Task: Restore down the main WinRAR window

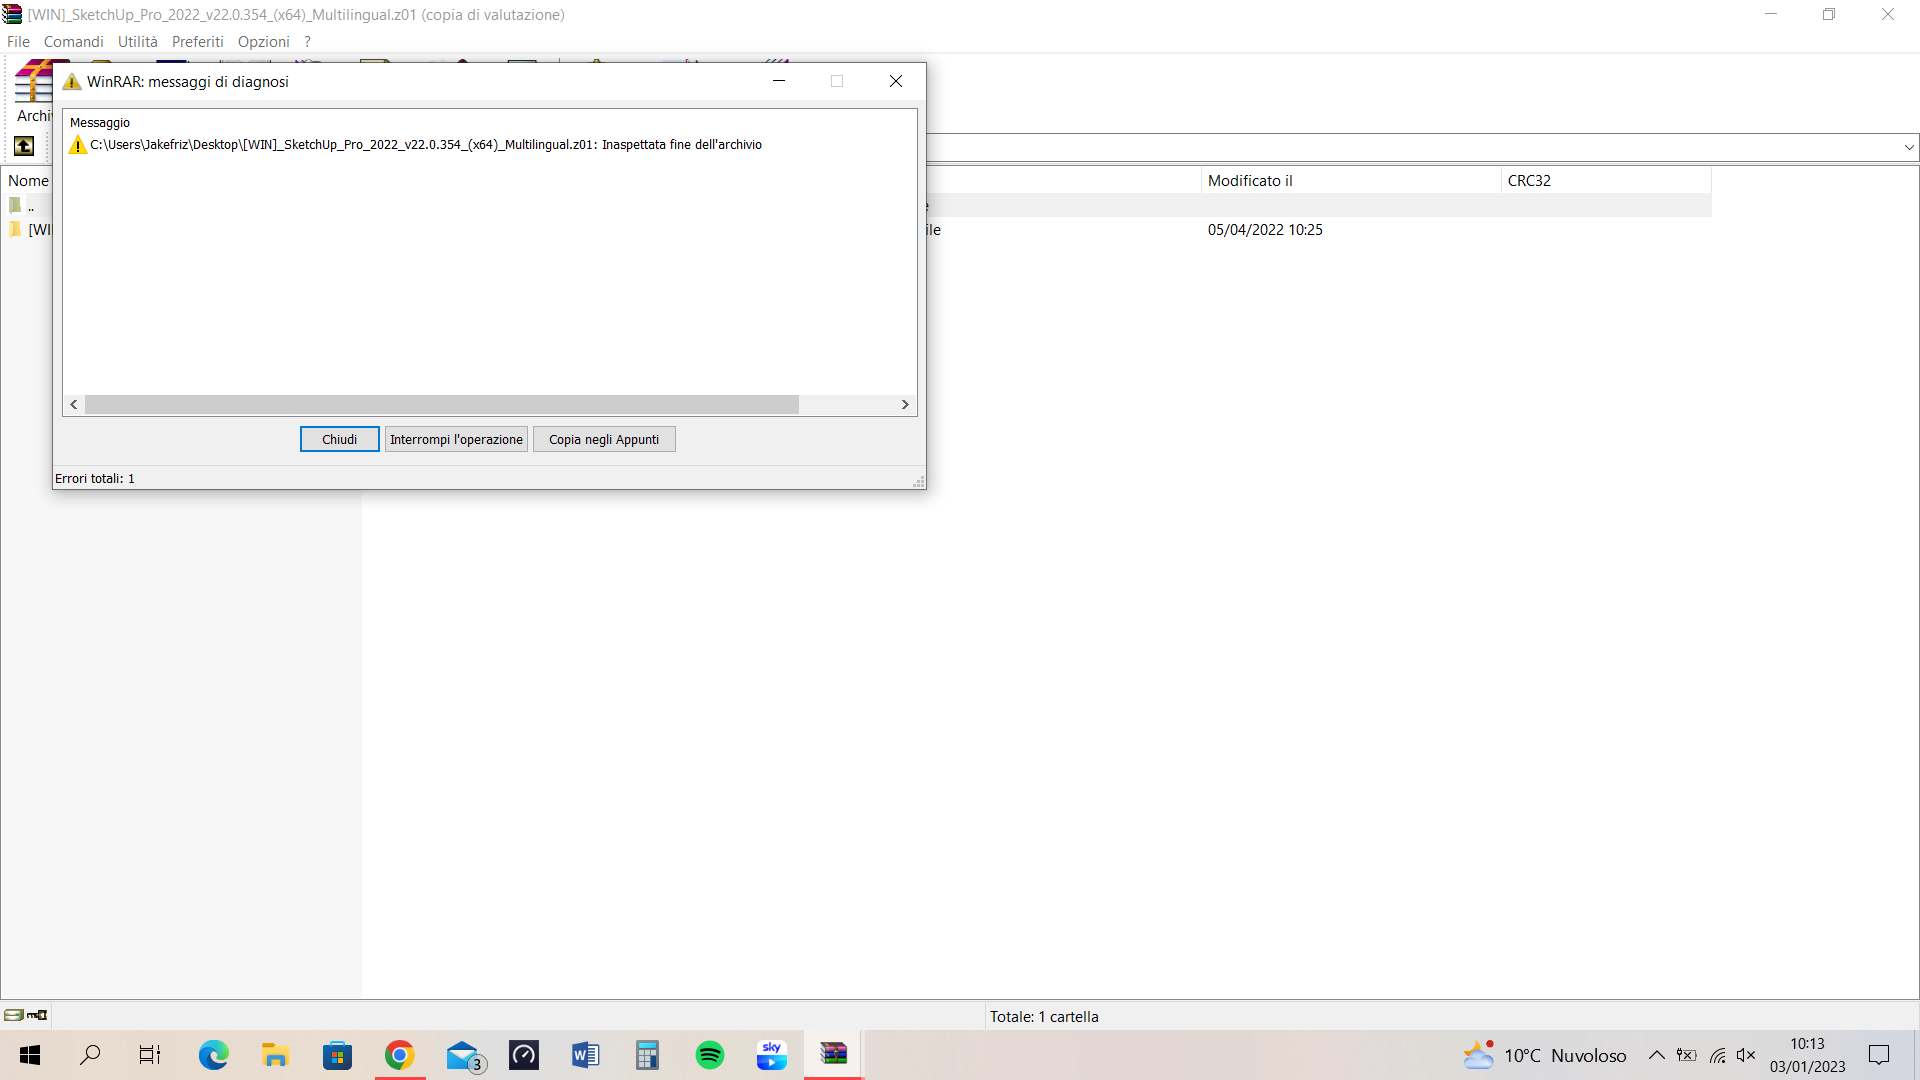Action: (x=1829, y=14)
